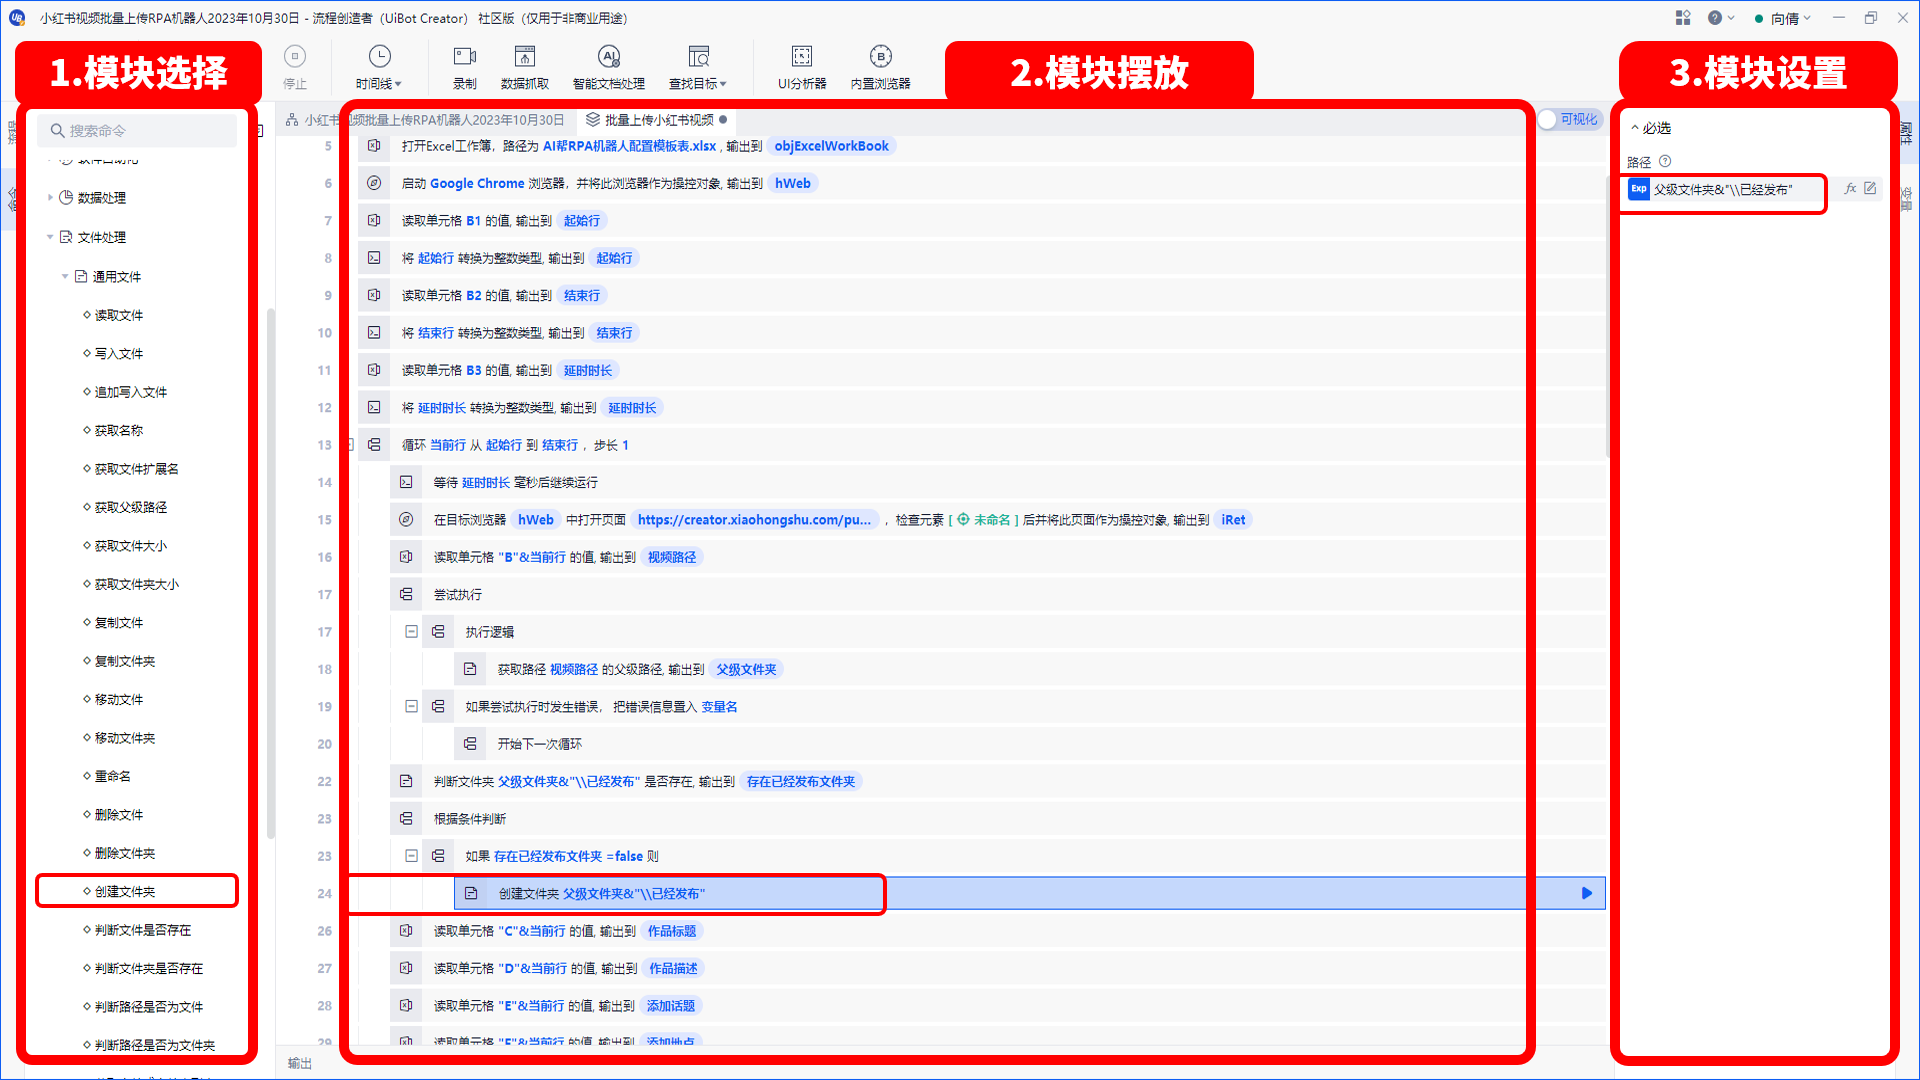The height and width of the screenshot is (1080, 1920).
Task: Switch to the 小红书视频批量上传RPA机器人 flow tab
Action: point(425,120)
